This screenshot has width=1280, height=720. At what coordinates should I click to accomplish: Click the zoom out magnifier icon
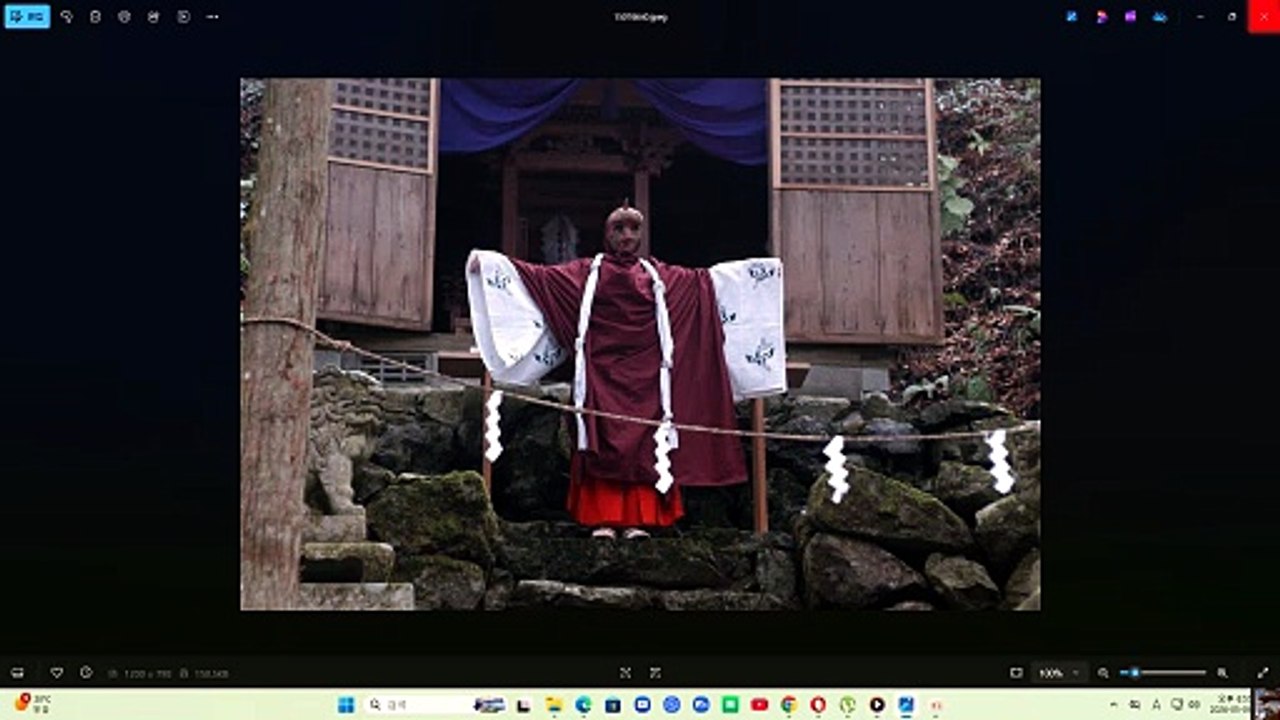1103,673
